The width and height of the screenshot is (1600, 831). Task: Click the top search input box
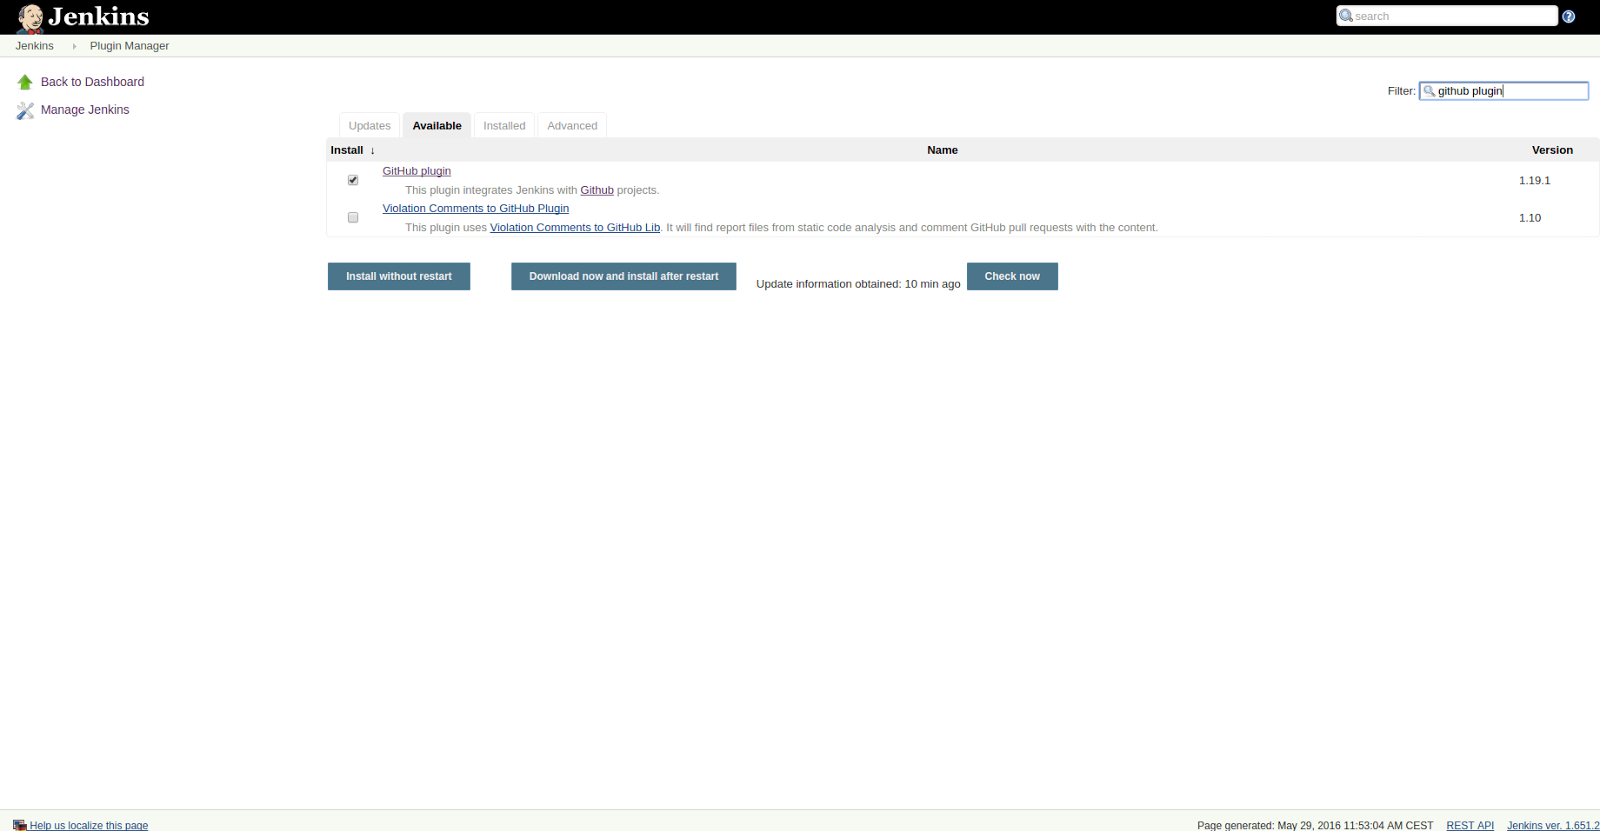click(1447, 16)
